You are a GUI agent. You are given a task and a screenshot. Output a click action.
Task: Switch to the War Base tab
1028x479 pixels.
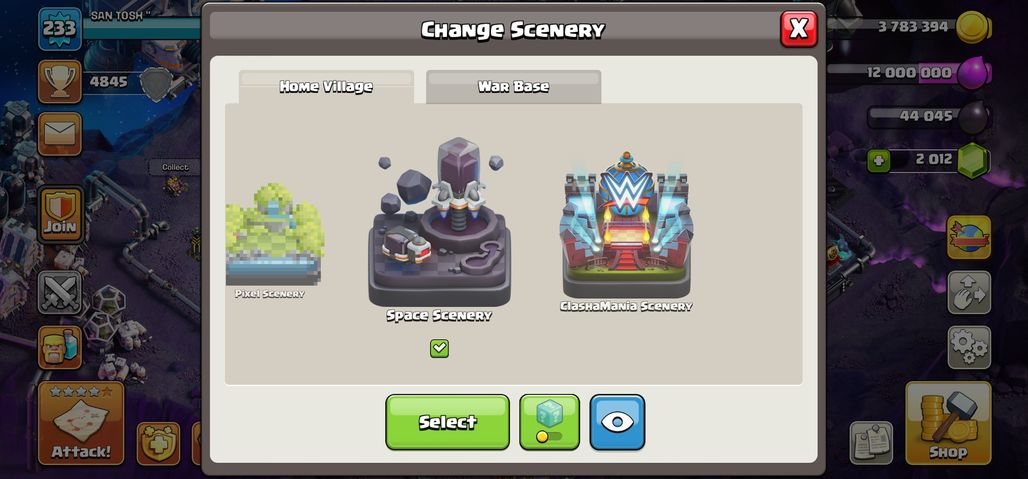tap(513, 86)
